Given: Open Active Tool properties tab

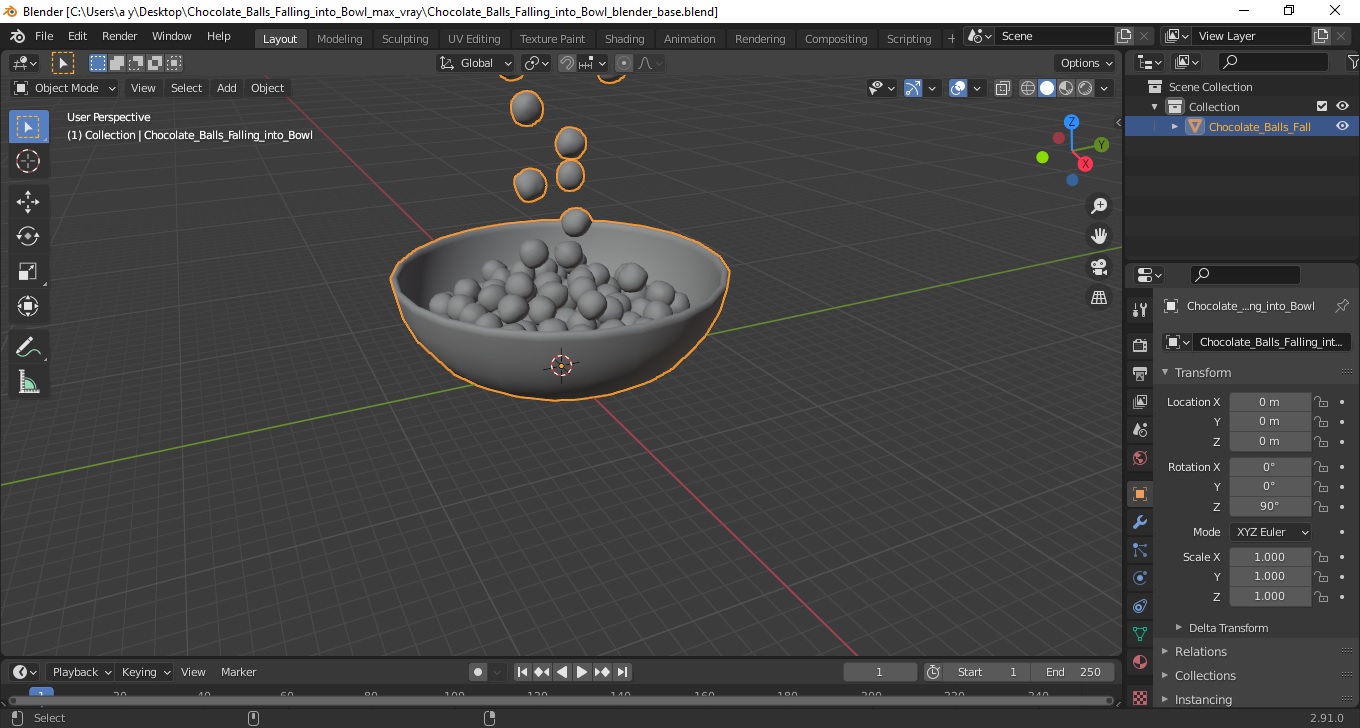Looking at the screenshot, I should point(1139,310).
